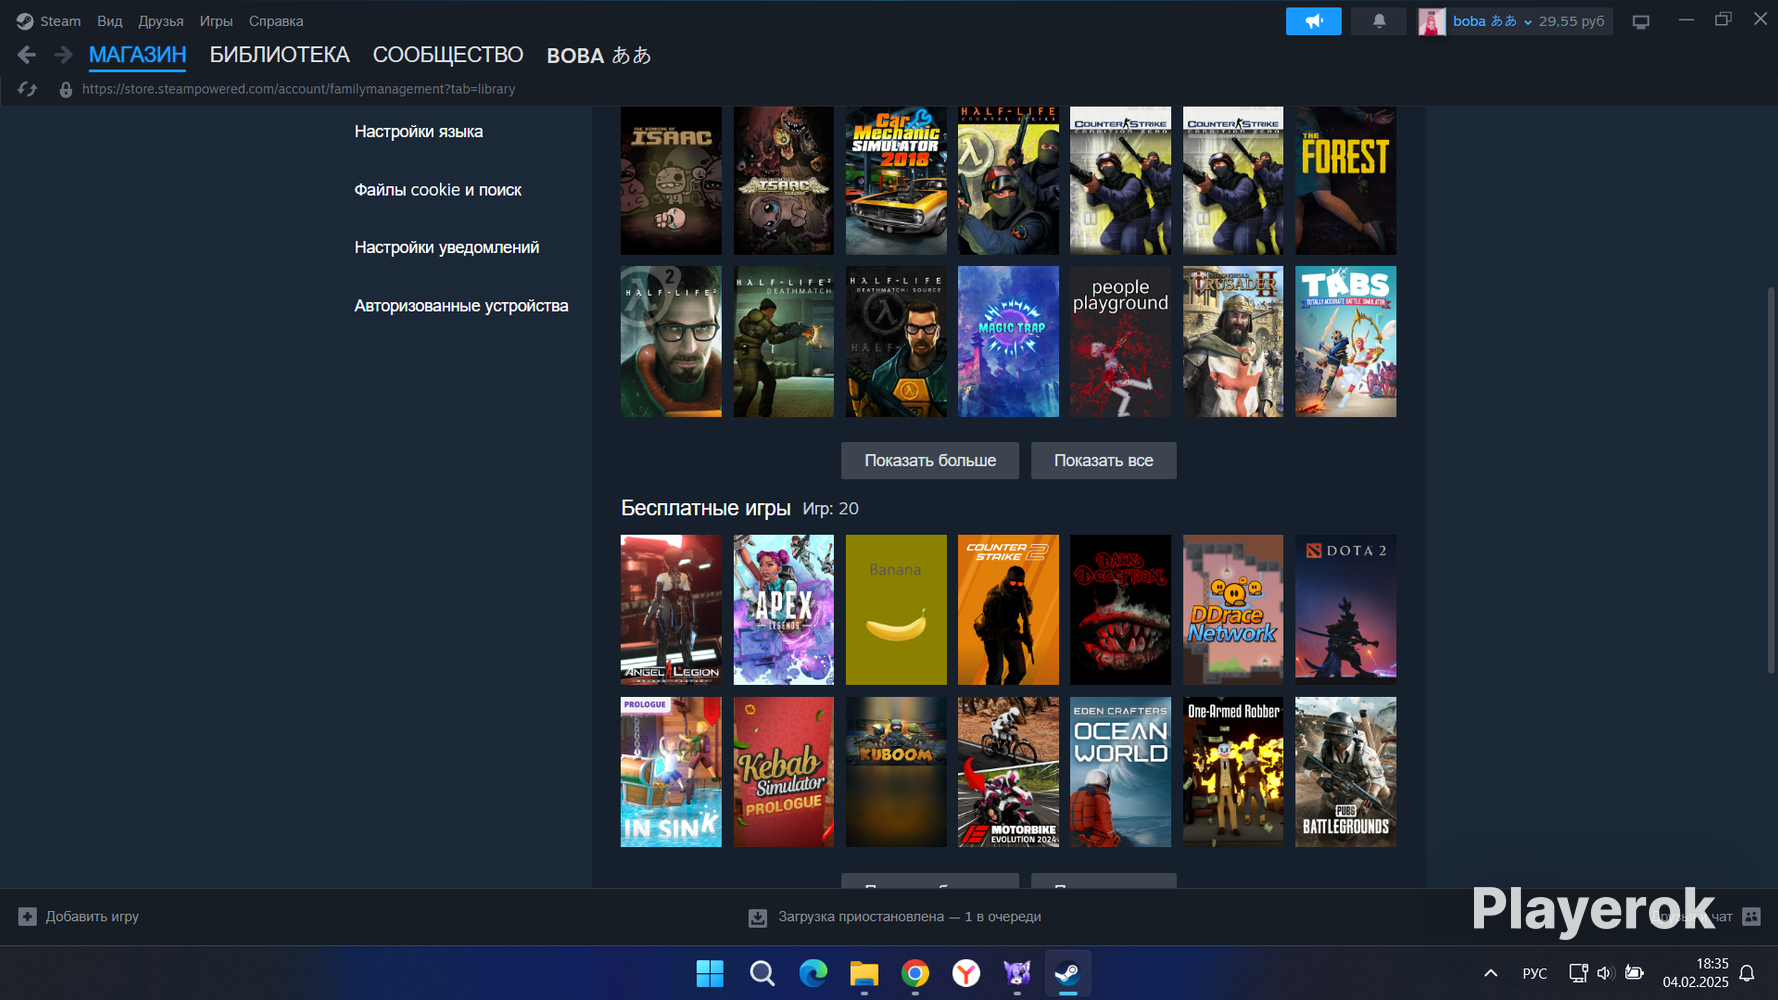Open downloads via the download icon
The height and width of the screenshot is (1000, 1778).
(758, 917)
